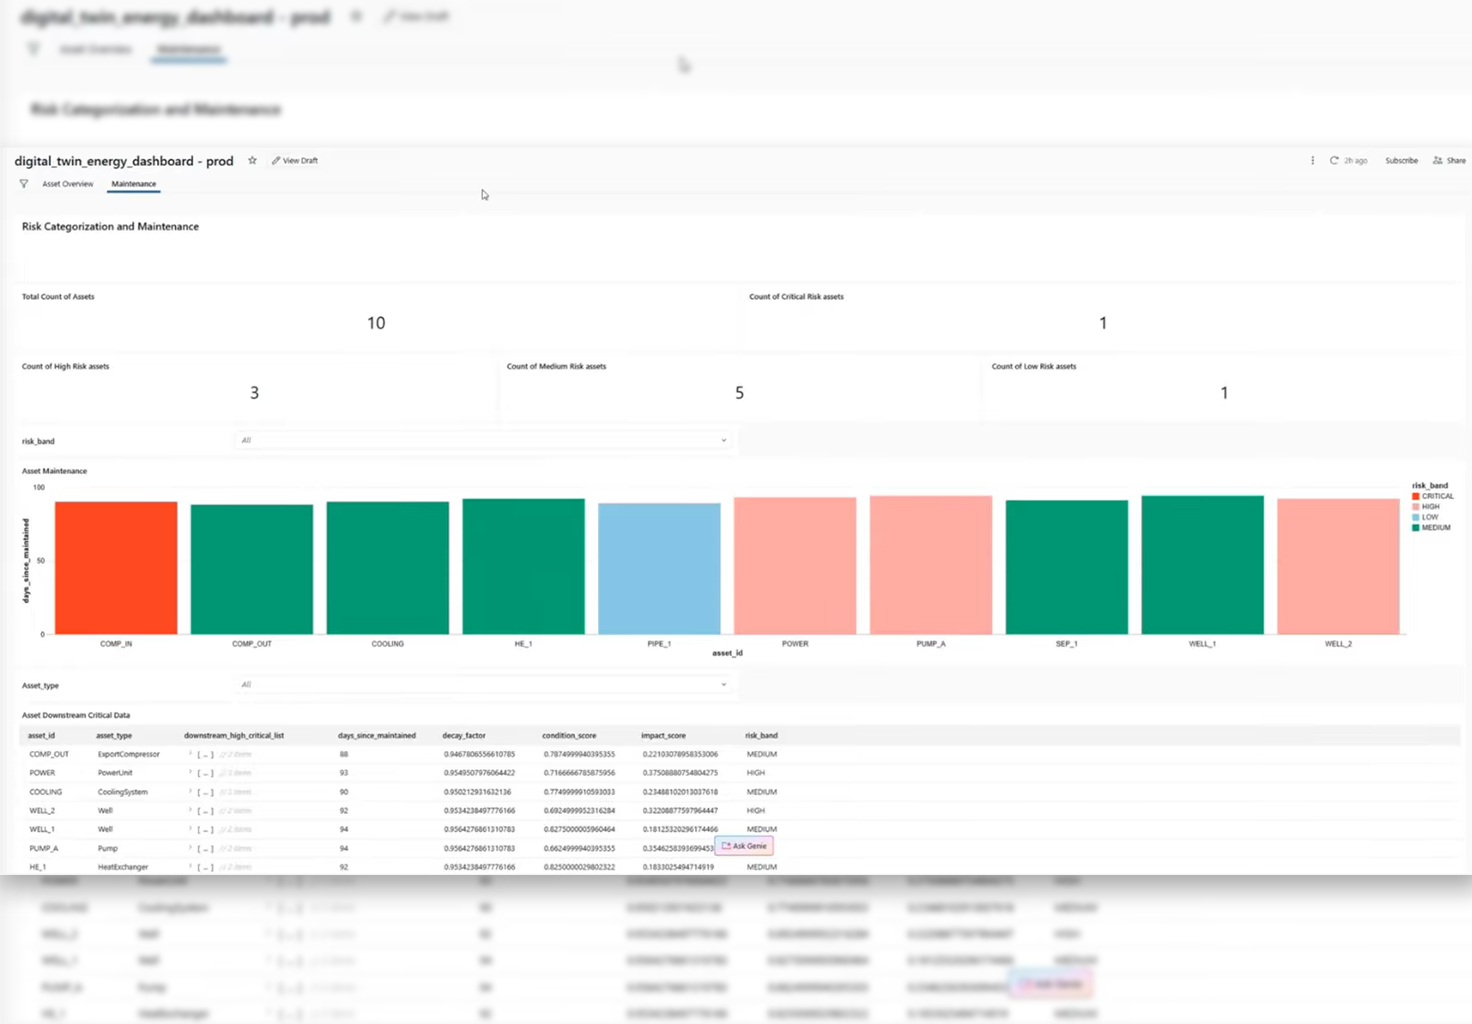Image resolution: width=1472 pixels, height=1024 pixels.
Task: Click the Subscribe button
Action: [1401, 161]
